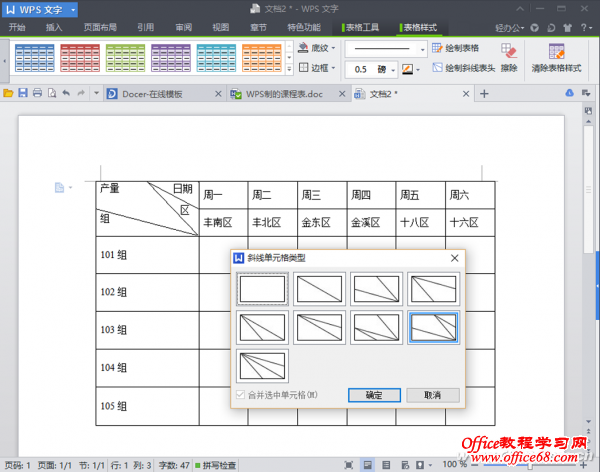
Task: Open the 审阅 ribbon tab
Action: [x=184, y=28]
